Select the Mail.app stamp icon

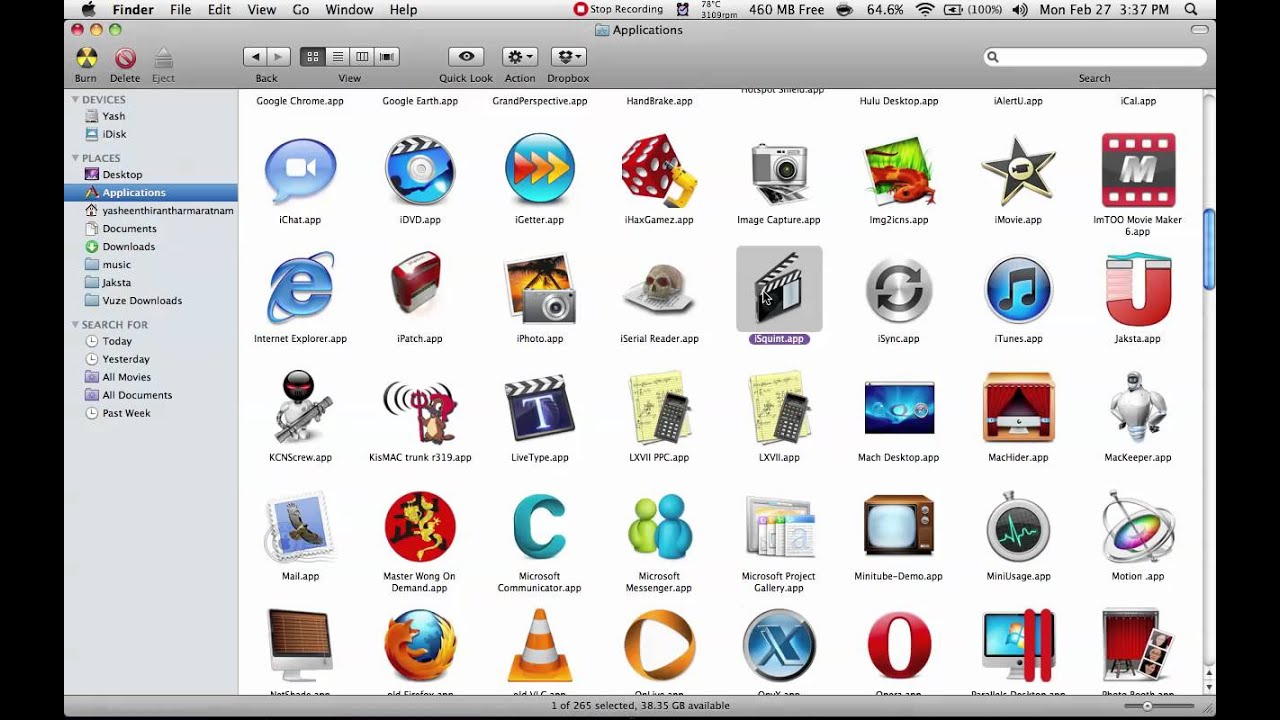[300, 527]
